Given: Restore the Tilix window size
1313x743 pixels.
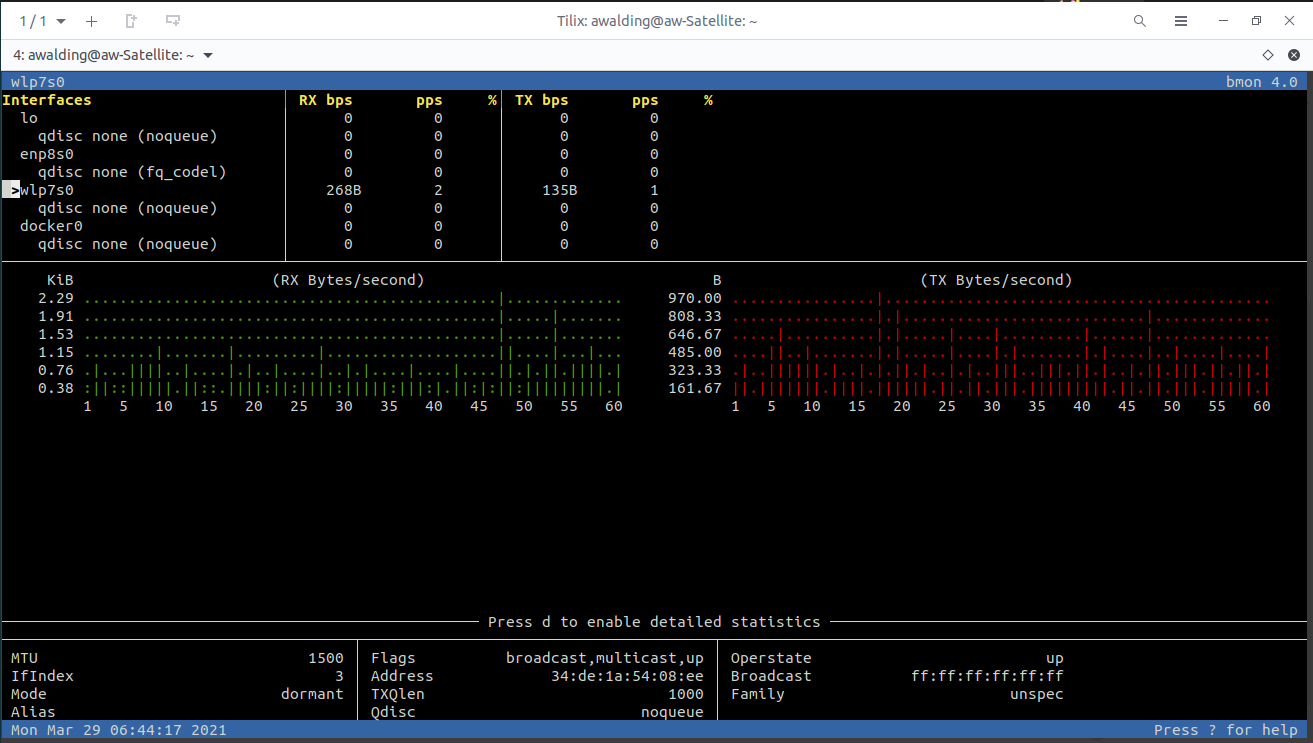Looking at the screenshot, I should tap(1256, 21).
